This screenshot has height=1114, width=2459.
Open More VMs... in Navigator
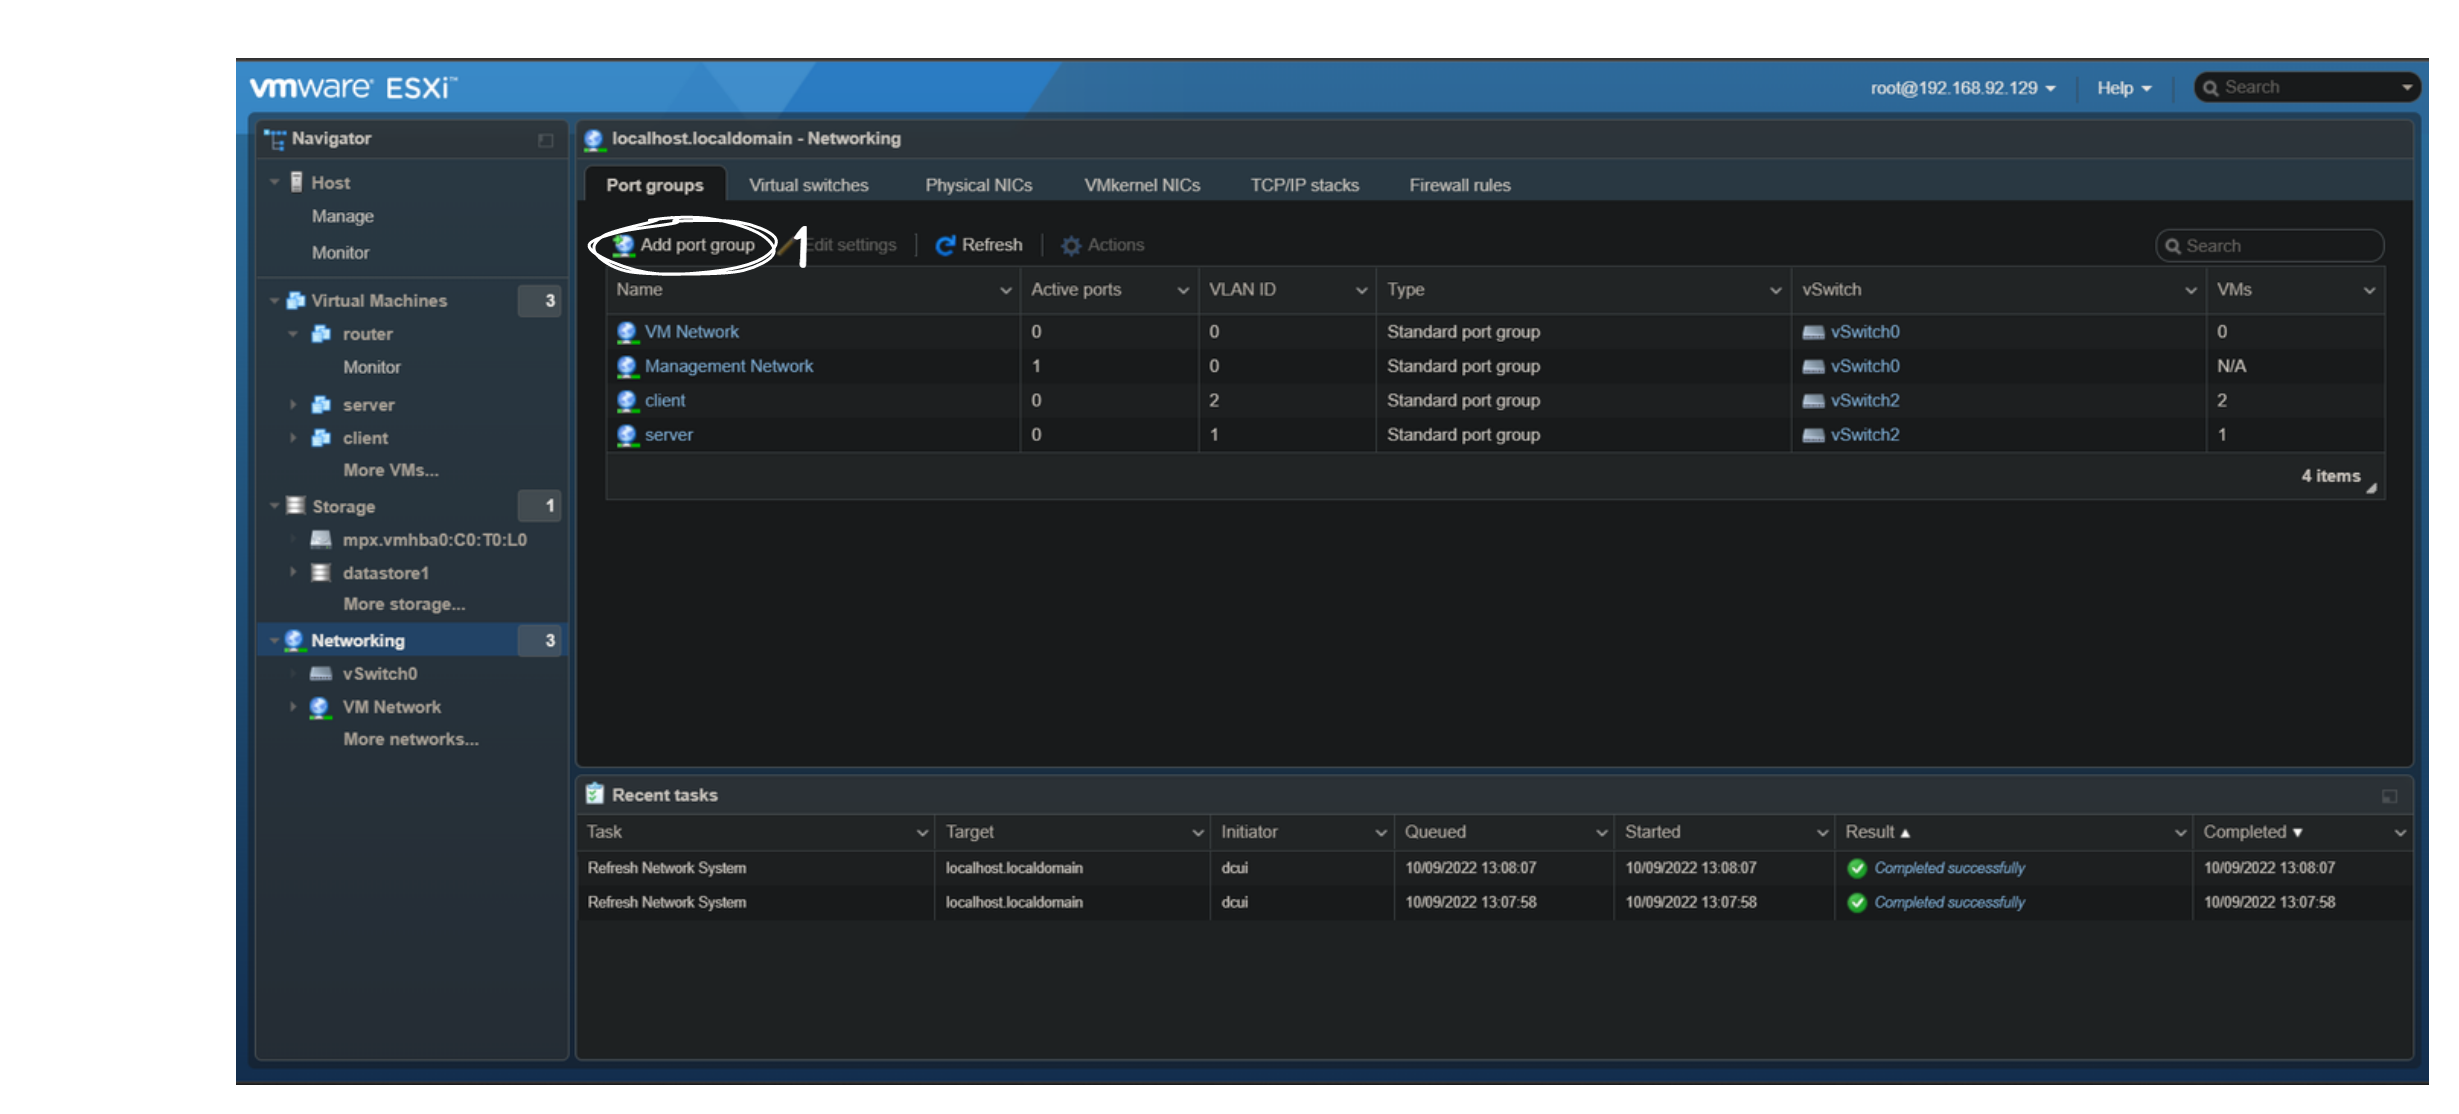pyautogui.click(x=391, y=470)
